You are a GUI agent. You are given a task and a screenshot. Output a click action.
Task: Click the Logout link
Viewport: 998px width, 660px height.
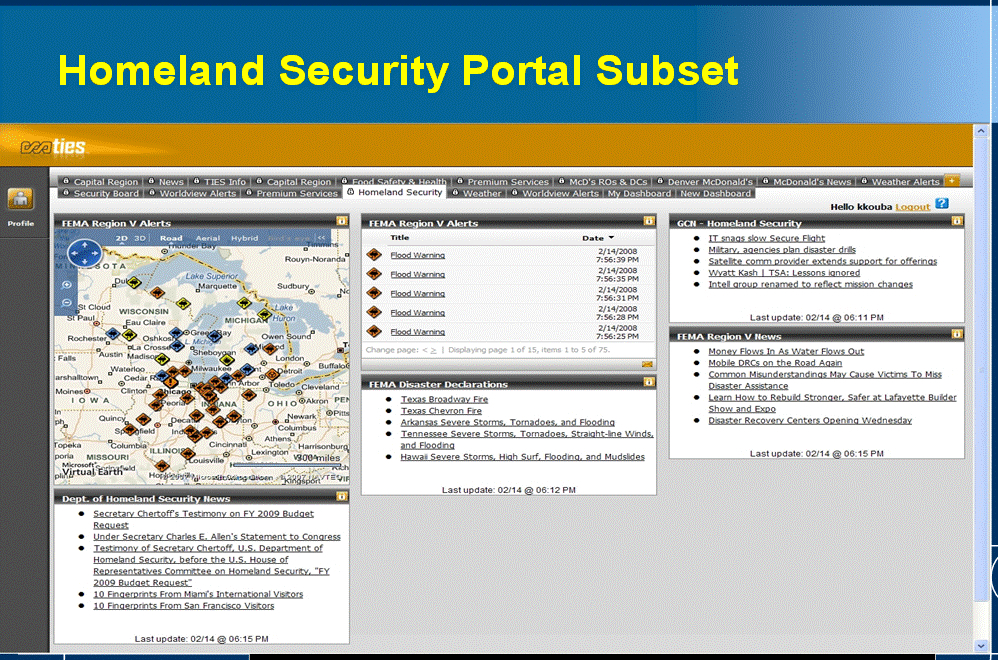coord(913,207)
